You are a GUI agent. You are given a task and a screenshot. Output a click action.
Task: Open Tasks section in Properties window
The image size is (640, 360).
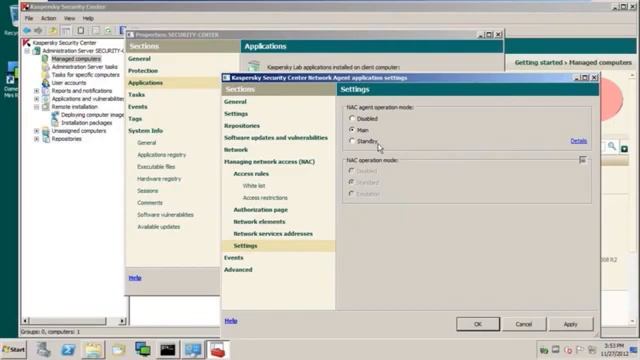[136, 95]
